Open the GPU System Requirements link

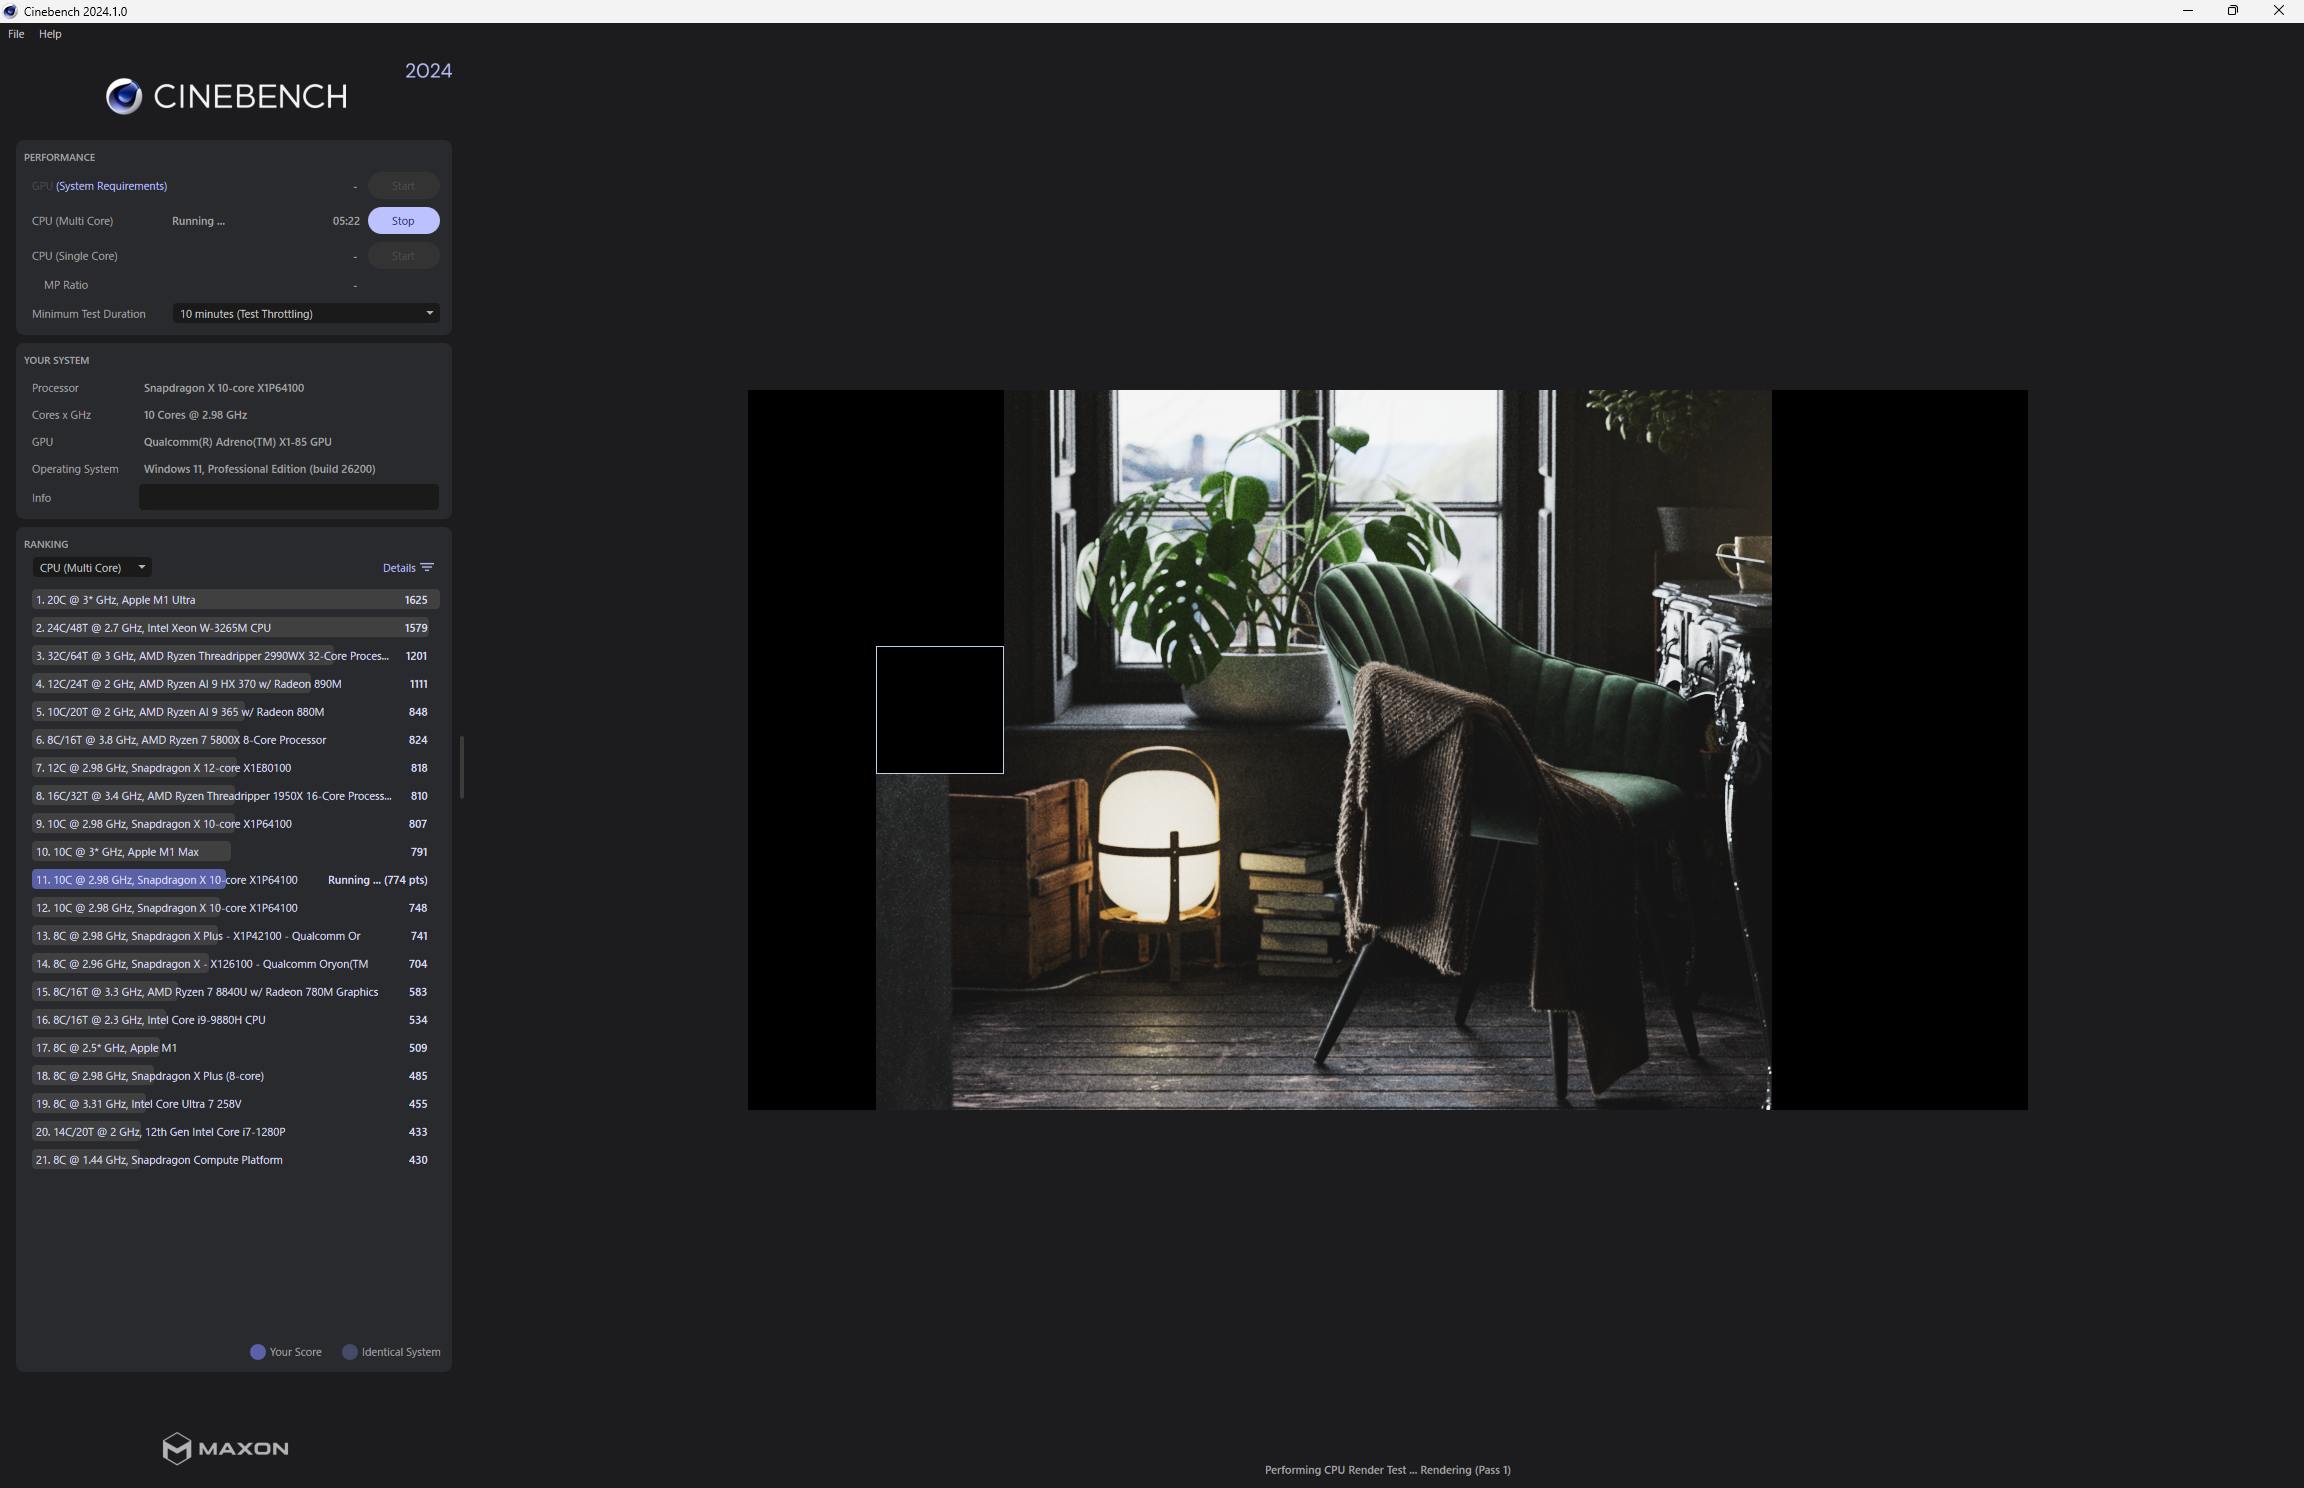(110, 185)
